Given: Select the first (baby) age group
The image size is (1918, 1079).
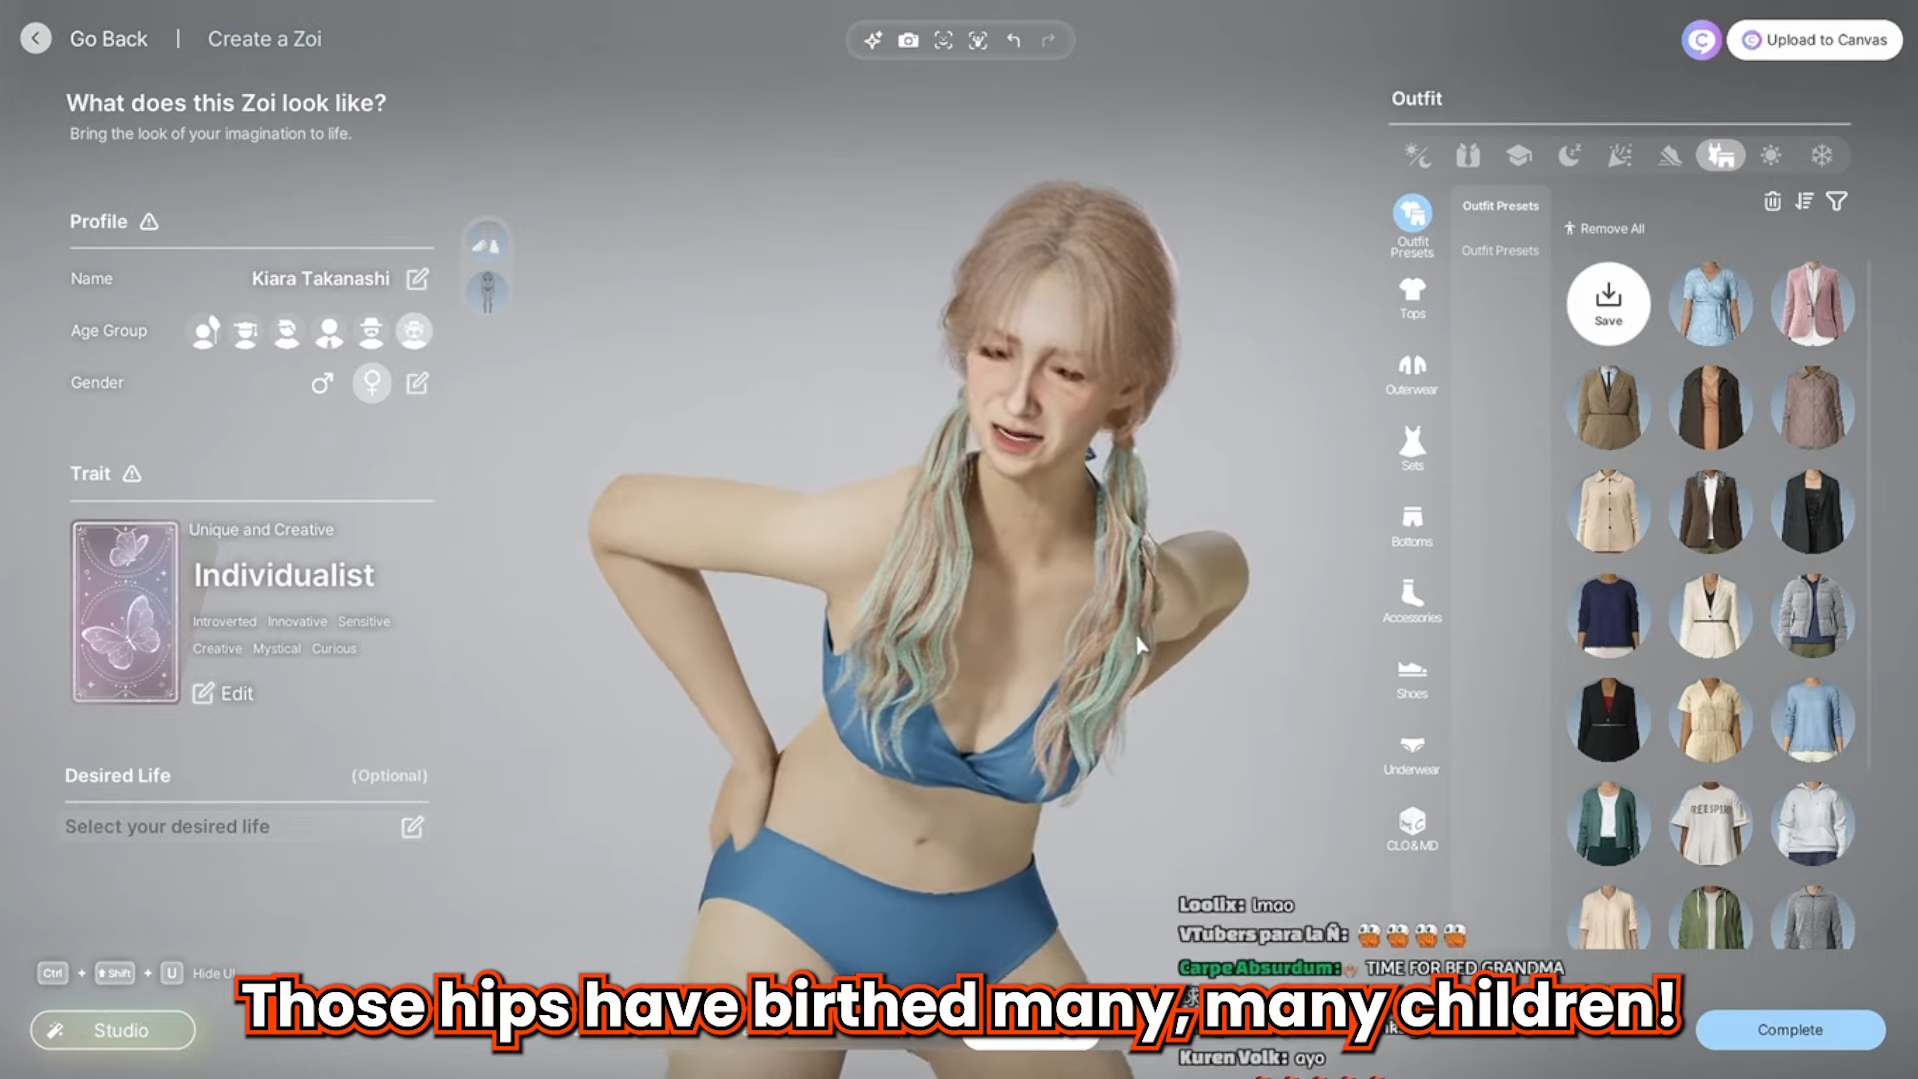Looking at the screenshot, I should (x=206, y=332).
